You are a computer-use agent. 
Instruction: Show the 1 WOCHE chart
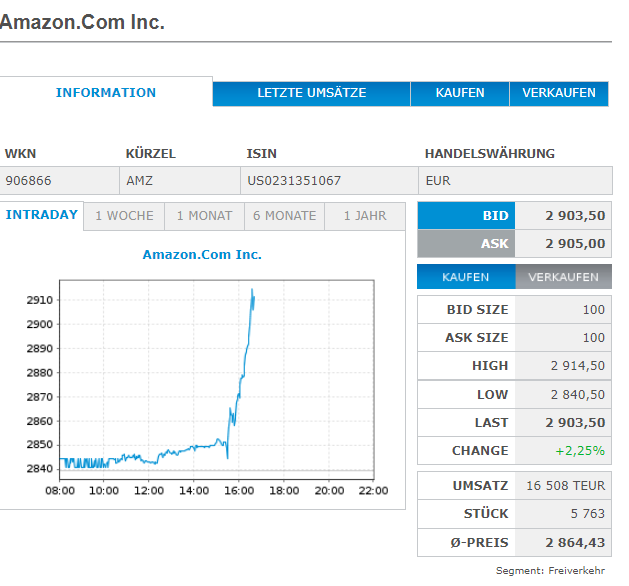(124, 216)
